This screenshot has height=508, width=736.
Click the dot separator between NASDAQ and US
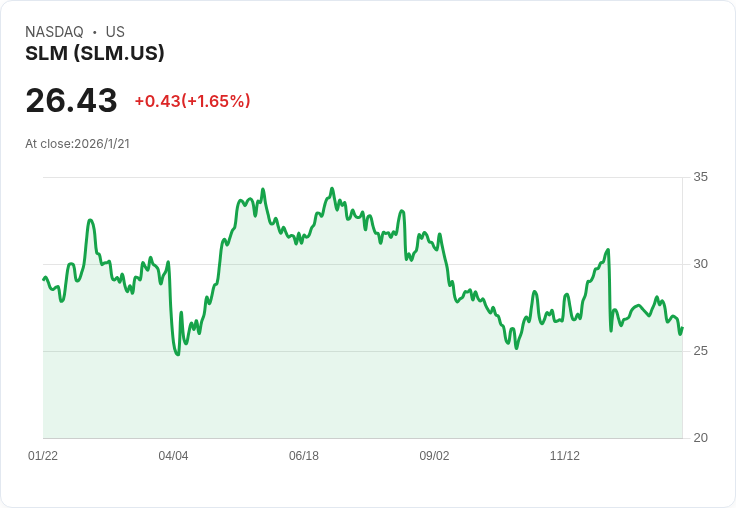(94, 32)
